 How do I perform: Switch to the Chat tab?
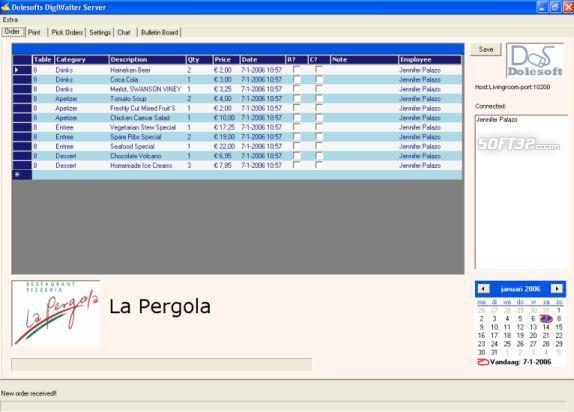point(124,33)
